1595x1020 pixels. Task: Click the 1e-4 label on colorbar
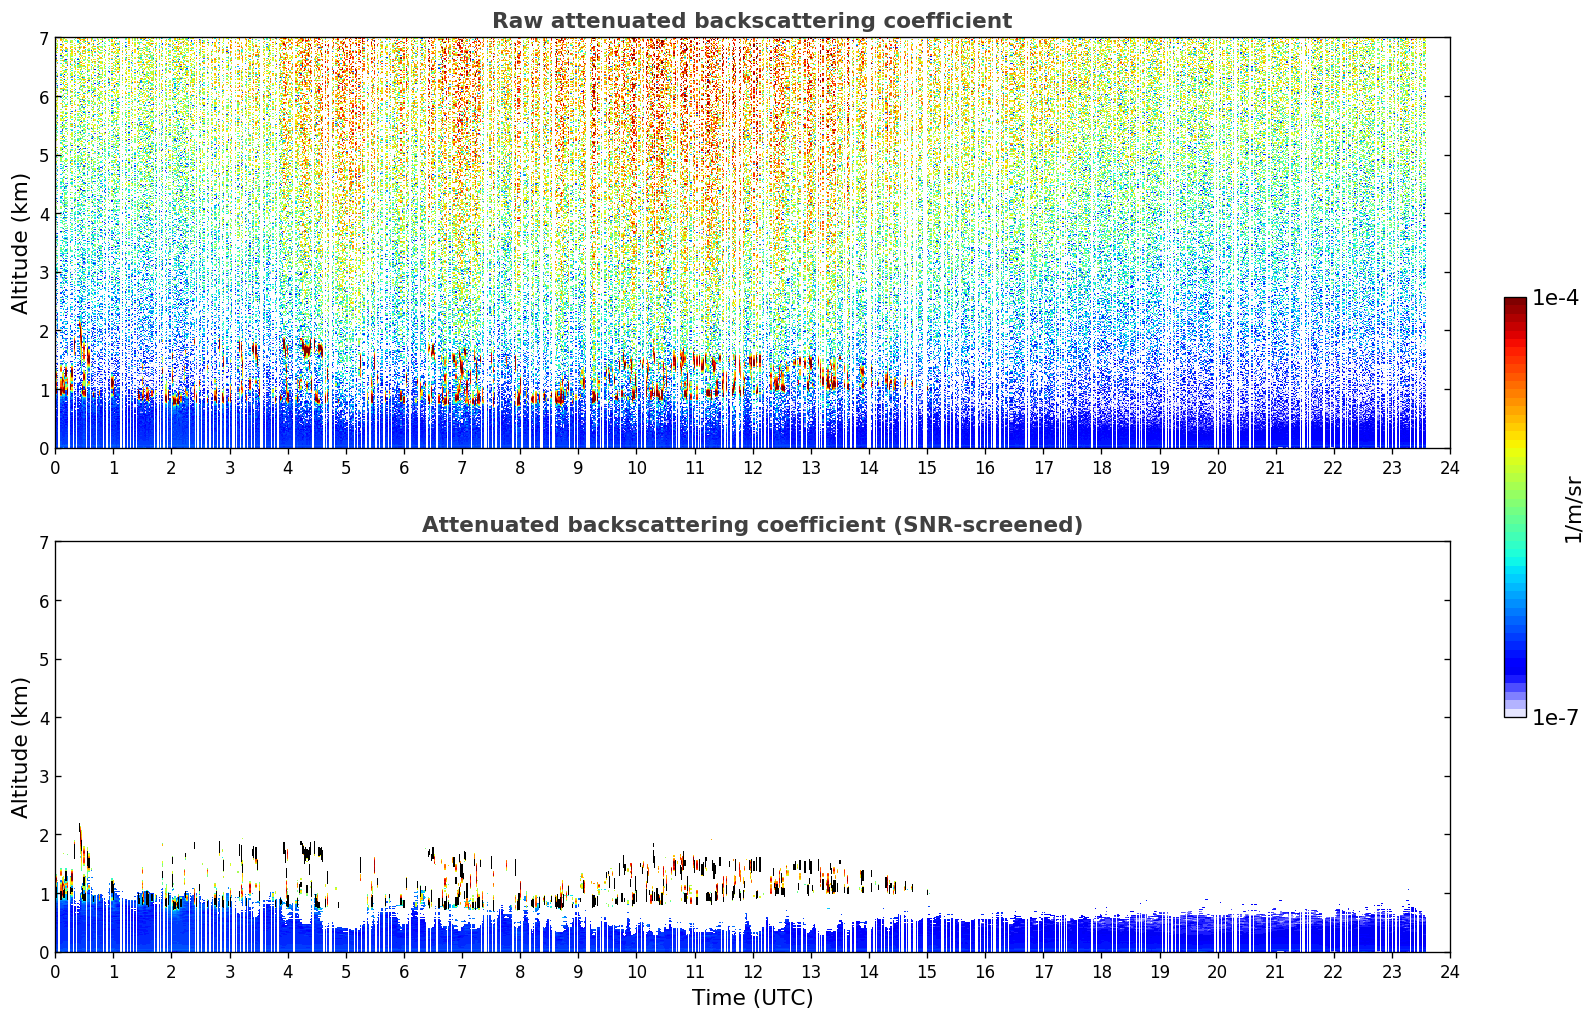click(x=1555, y=298)
